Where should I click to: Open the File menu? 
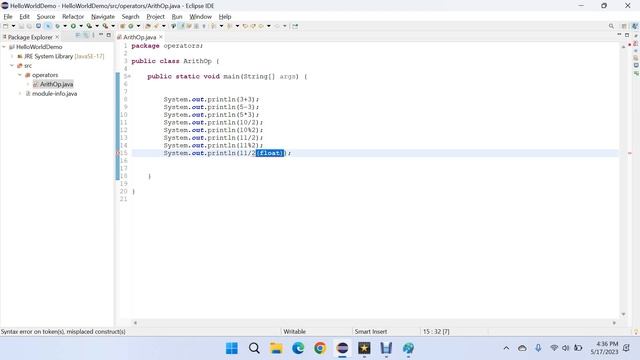pos(8,17)
